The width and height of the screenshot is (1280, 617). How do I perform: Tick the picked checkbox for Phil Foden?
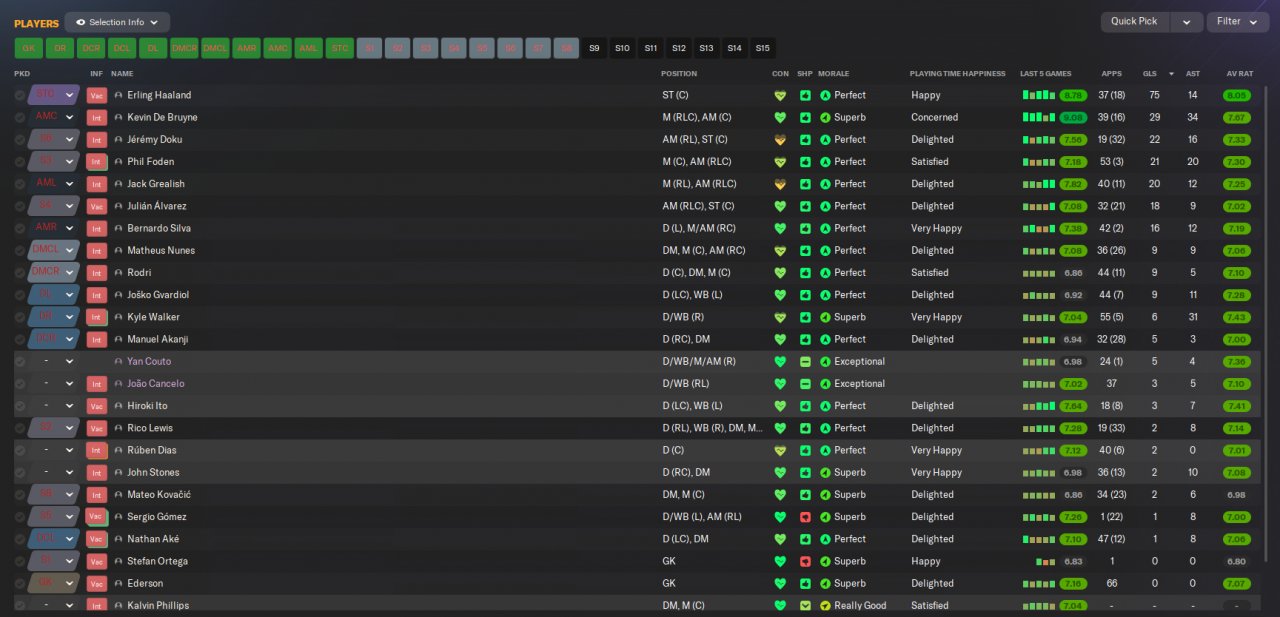point(20,162)
